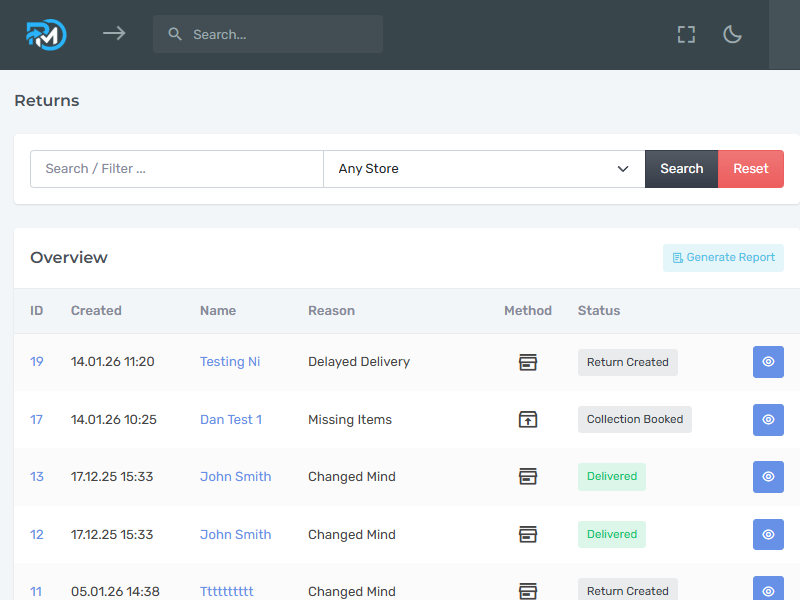Toggle fullscreen mode icon
The image size is (800, 600).
pos(686,34)
